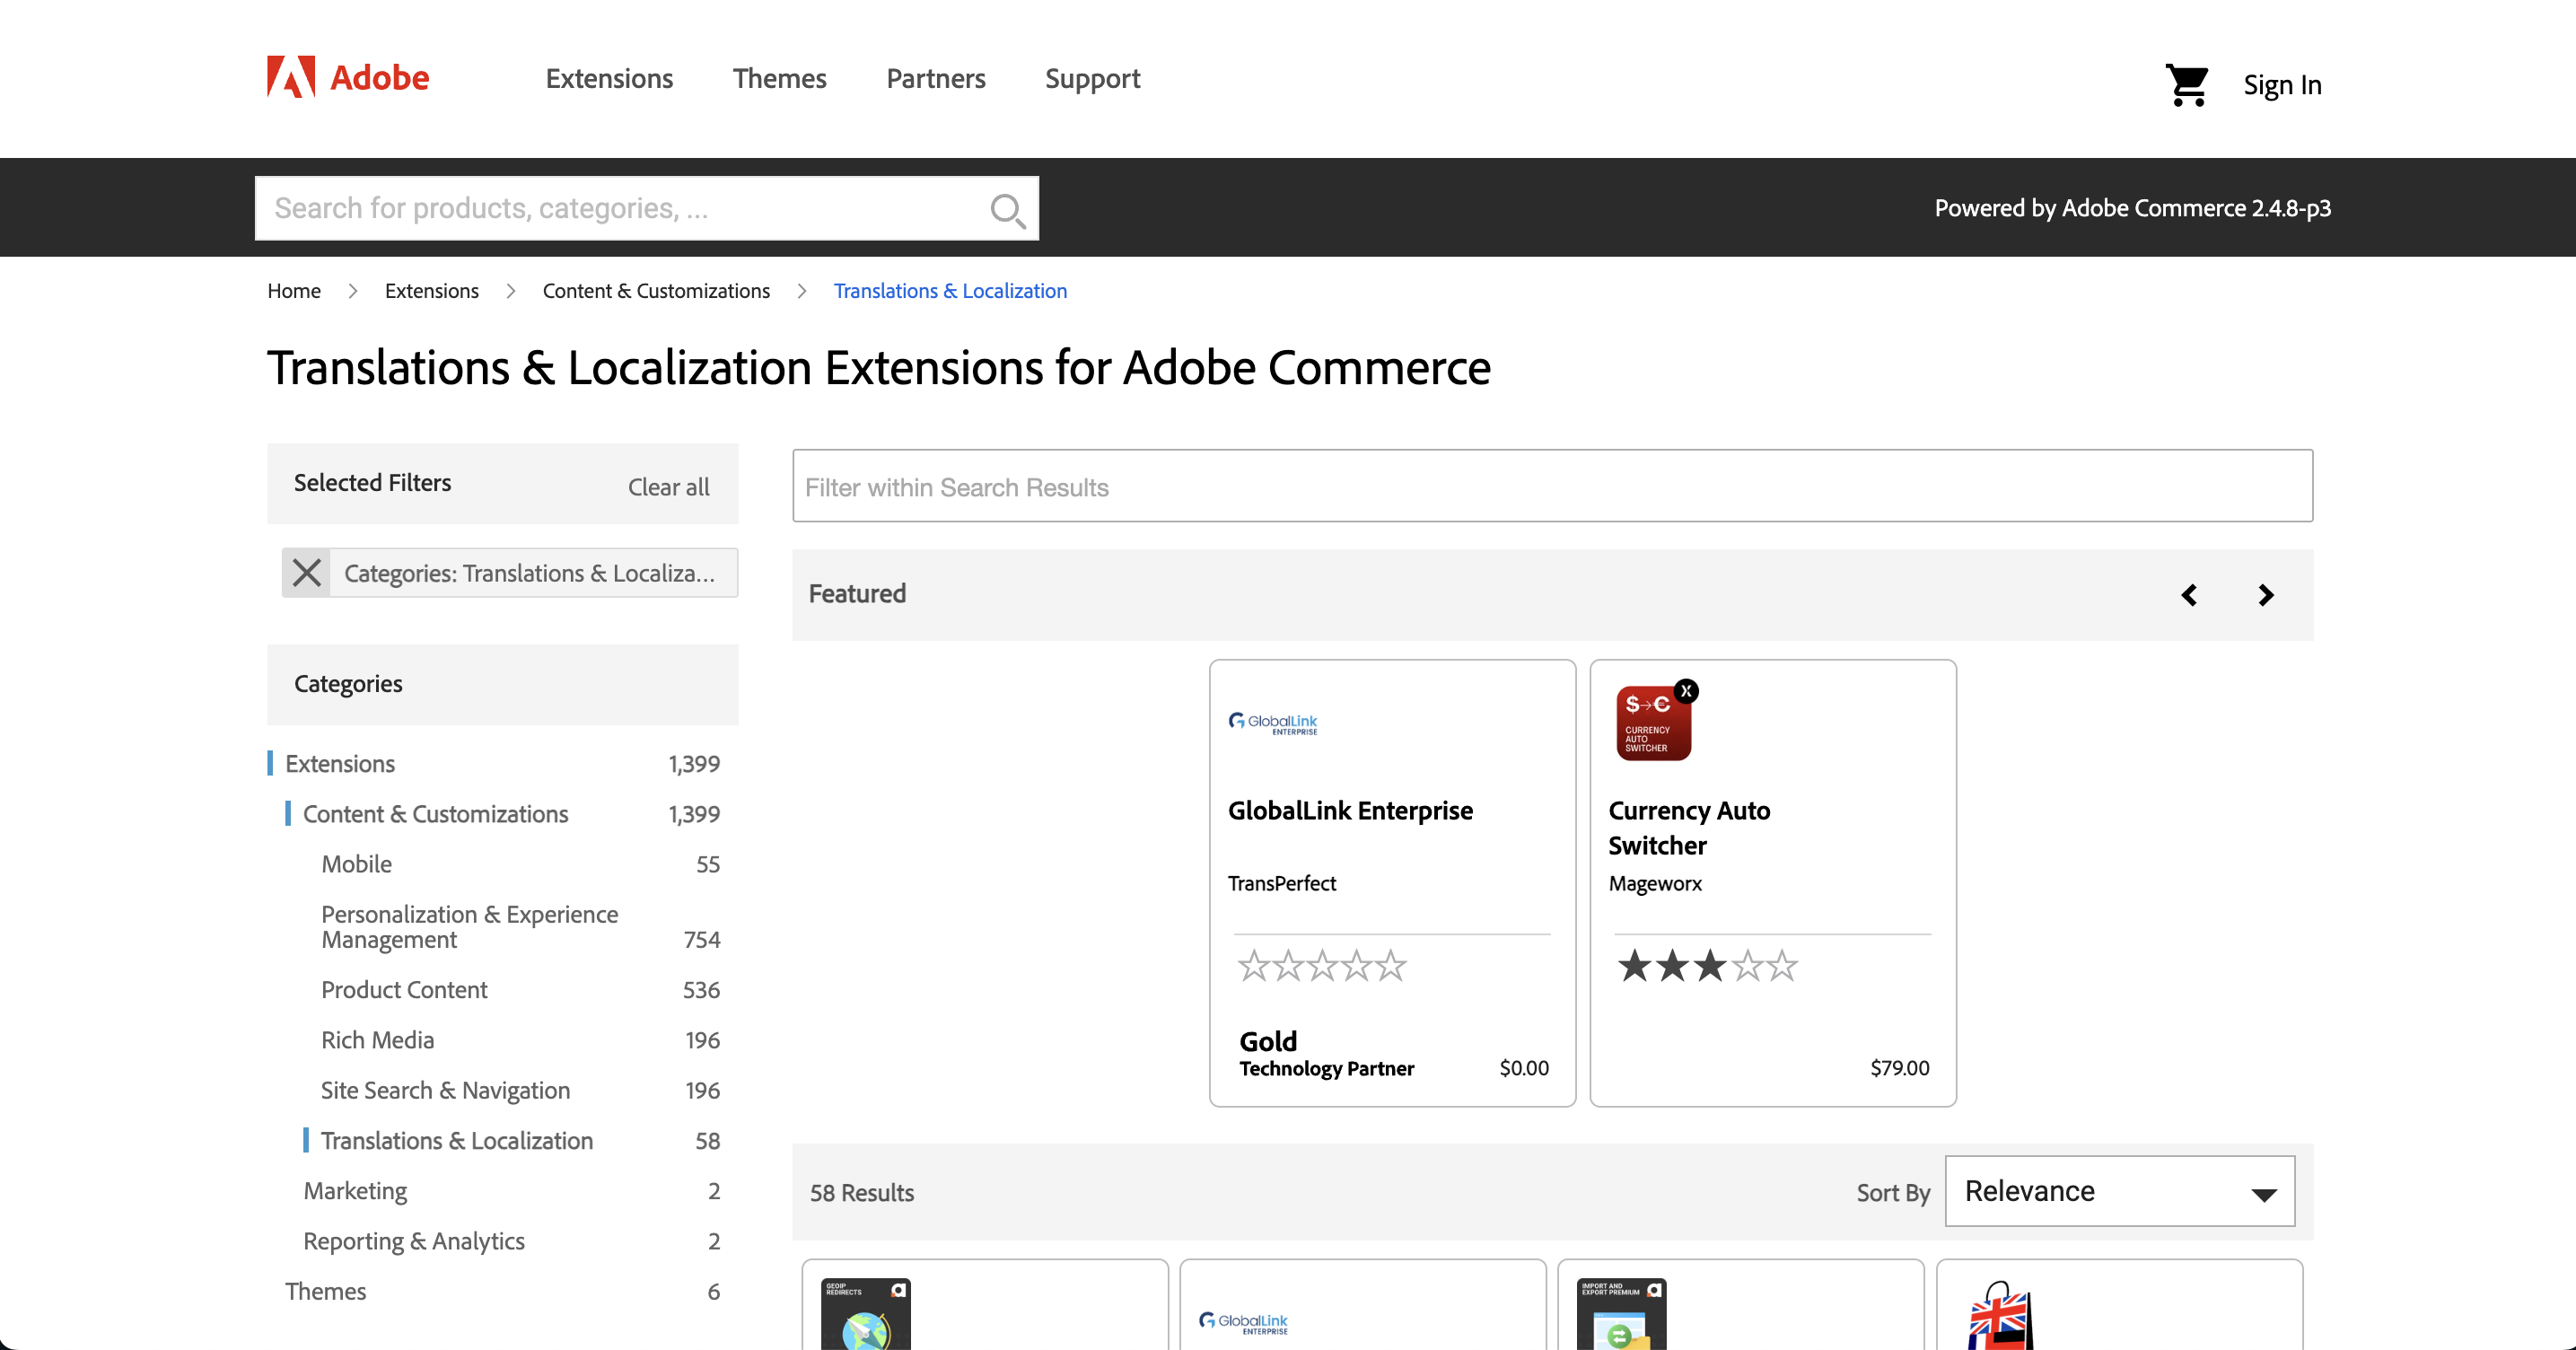Go to next featured items

(2266, 595)
